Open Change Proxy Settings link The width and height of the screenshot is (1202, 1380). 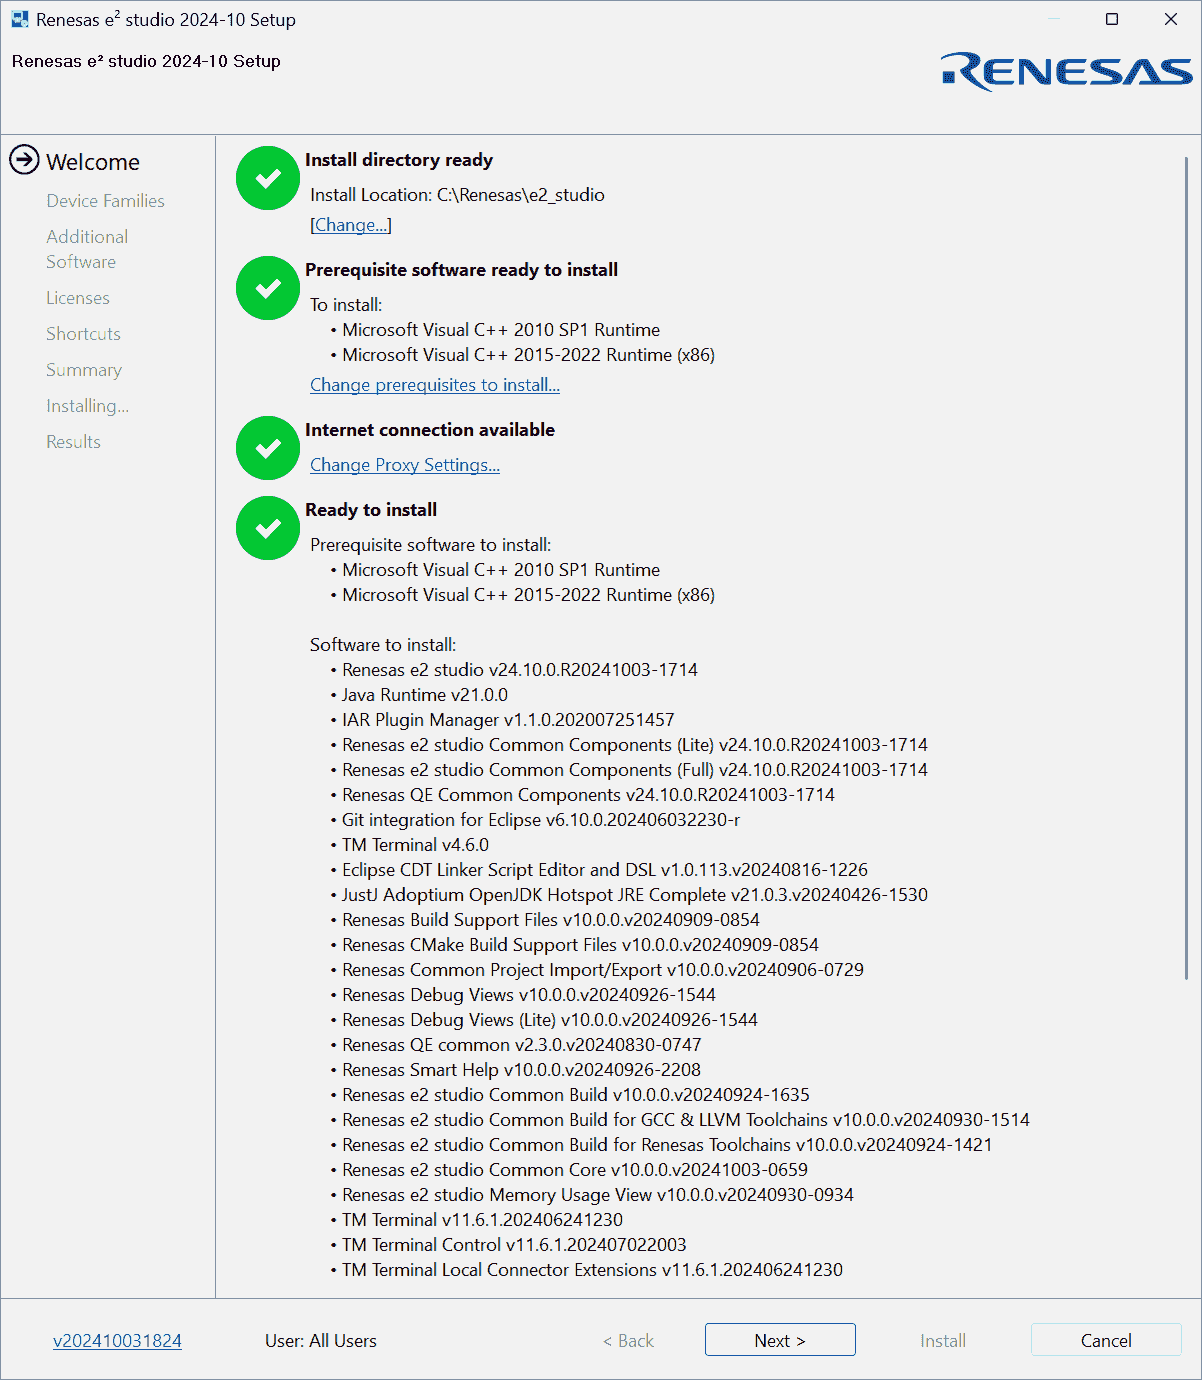(404, 465)
